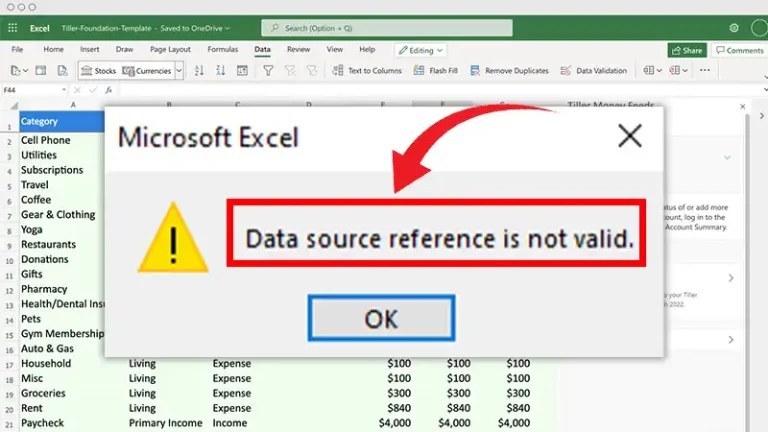
Task: Open the Ungroup outline dropdown
Action: pos(678,71)
